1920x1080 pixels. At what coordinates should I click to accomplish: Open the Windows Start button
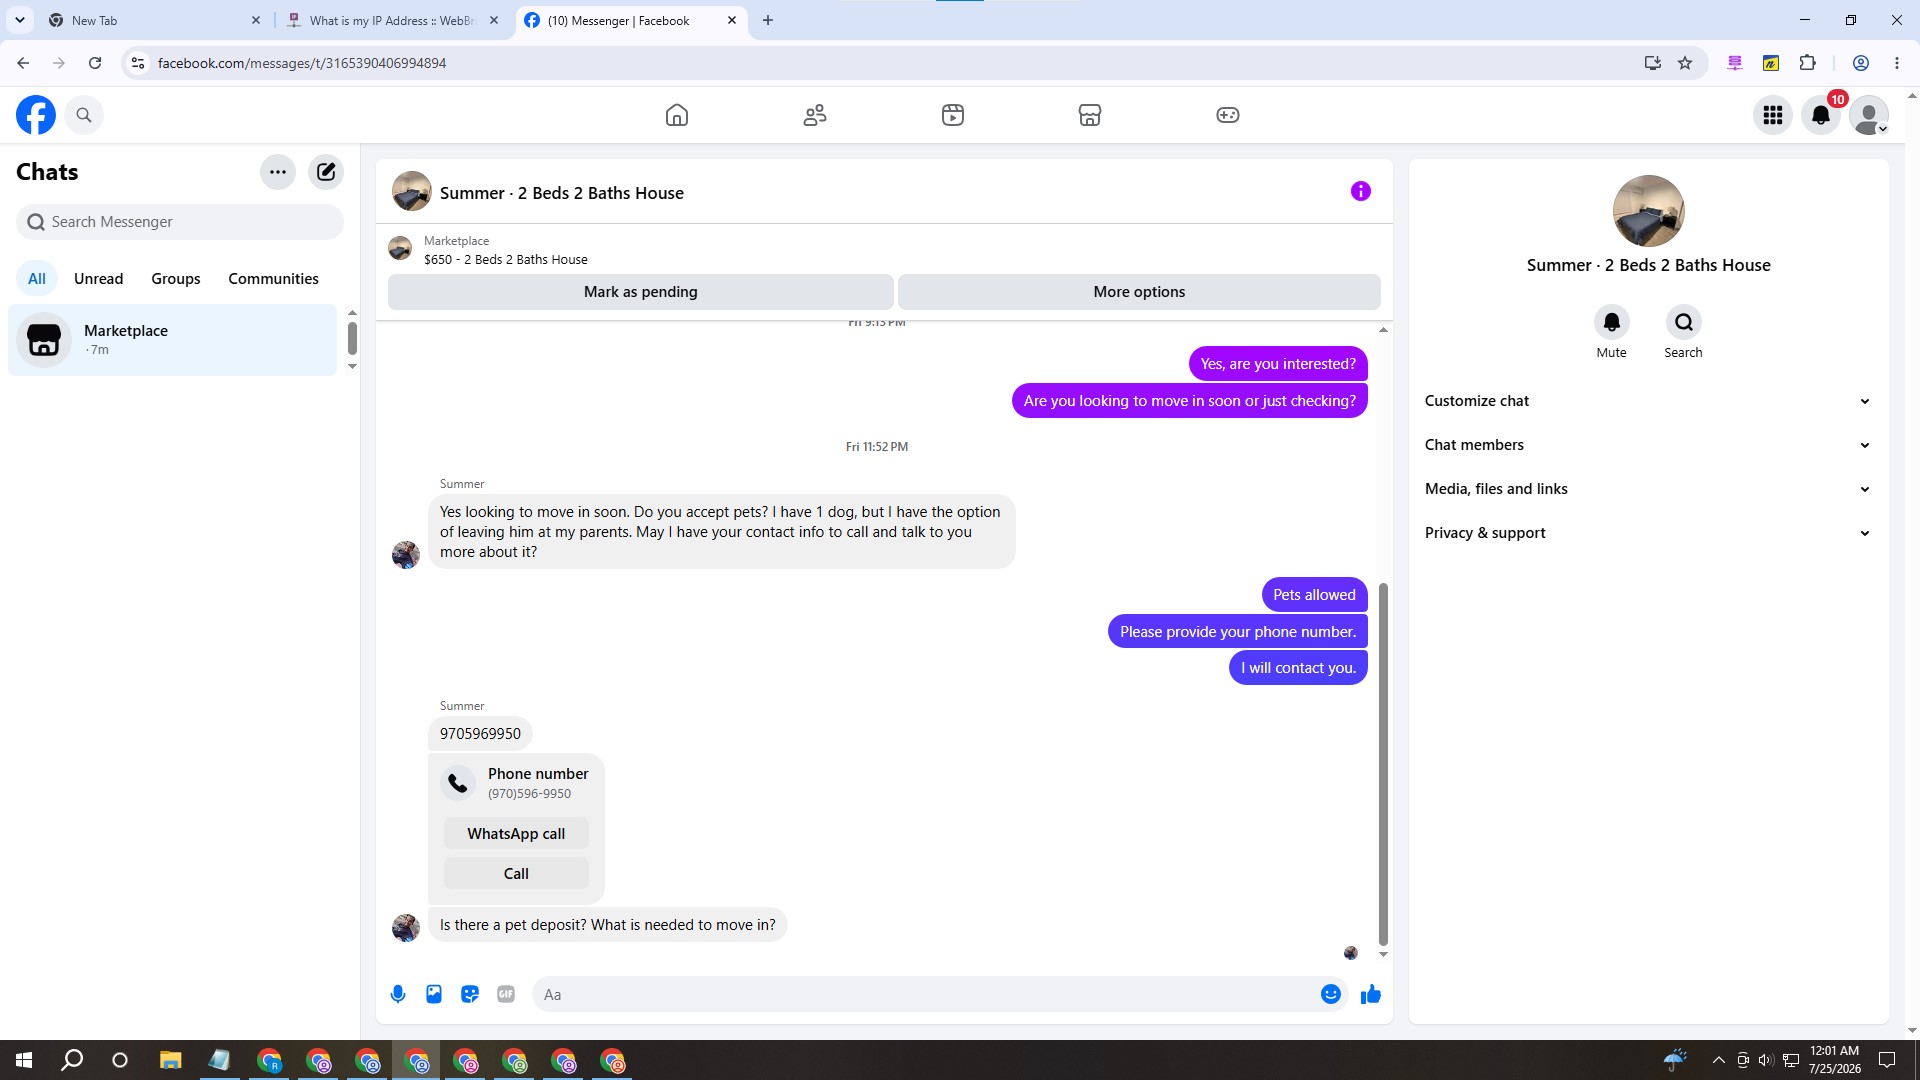point(24,1060)
